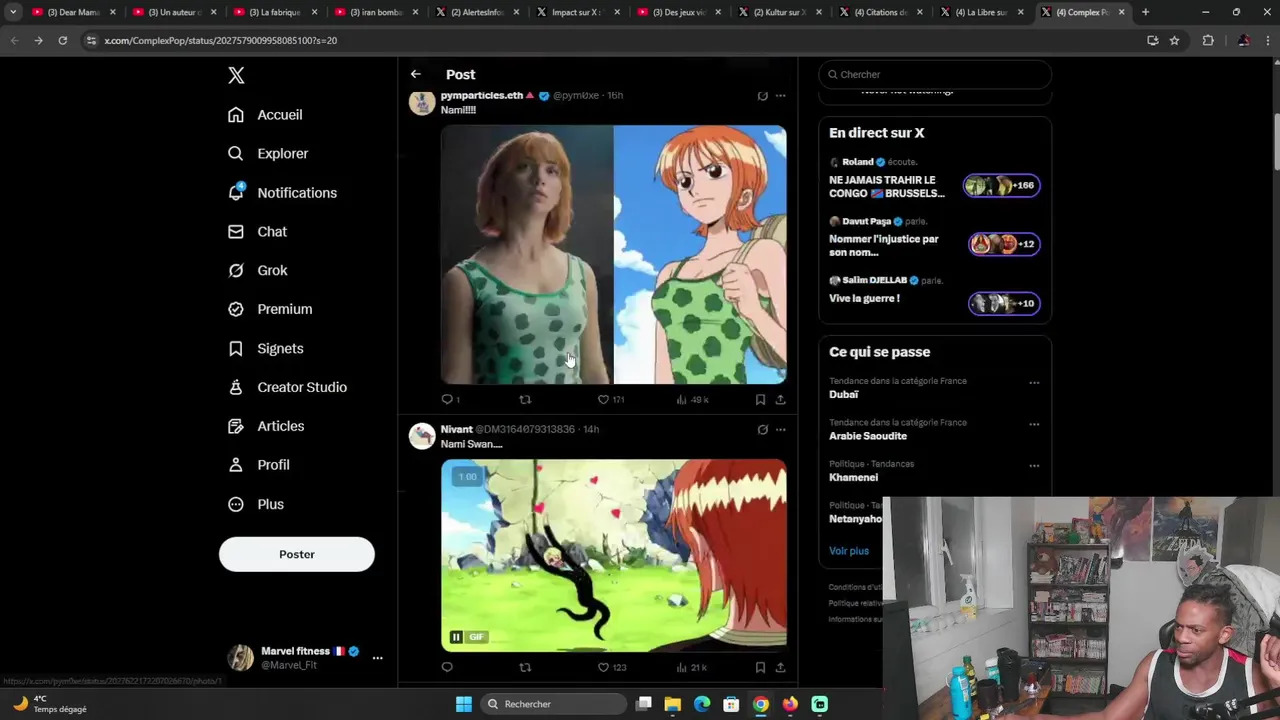Open Chat in the sidebar
1280x720 pixels.
257,232
